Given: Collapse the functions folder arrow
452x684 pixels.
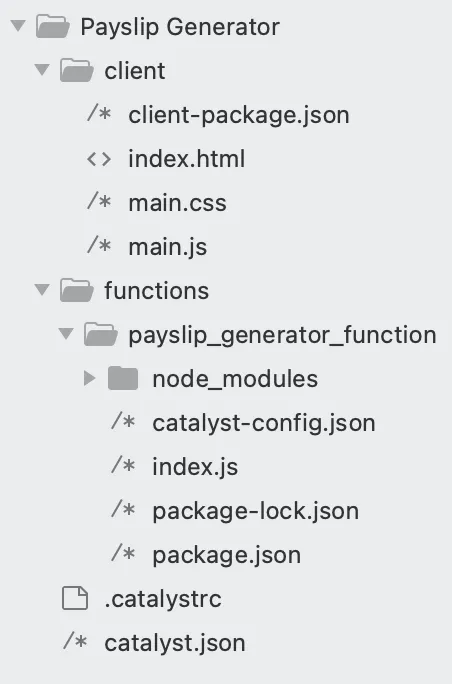Looking at the screenshot, I should (x=42, y=290).
